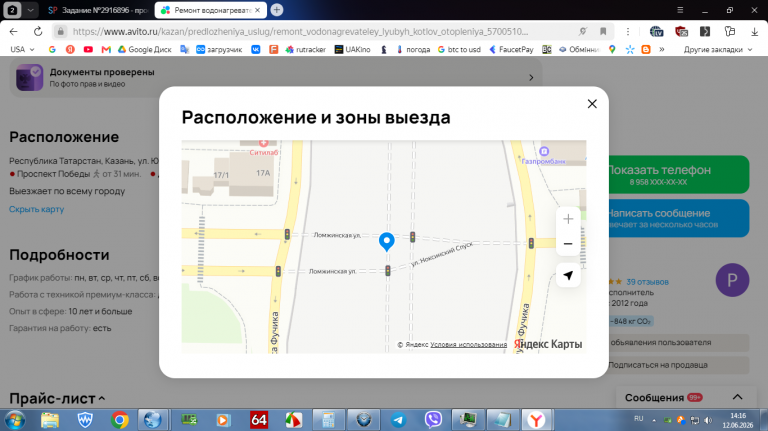The height and width of the screenshot is (431, 768).
Task: Open the Yandex Maps logo link
Action: pos(548,344)
